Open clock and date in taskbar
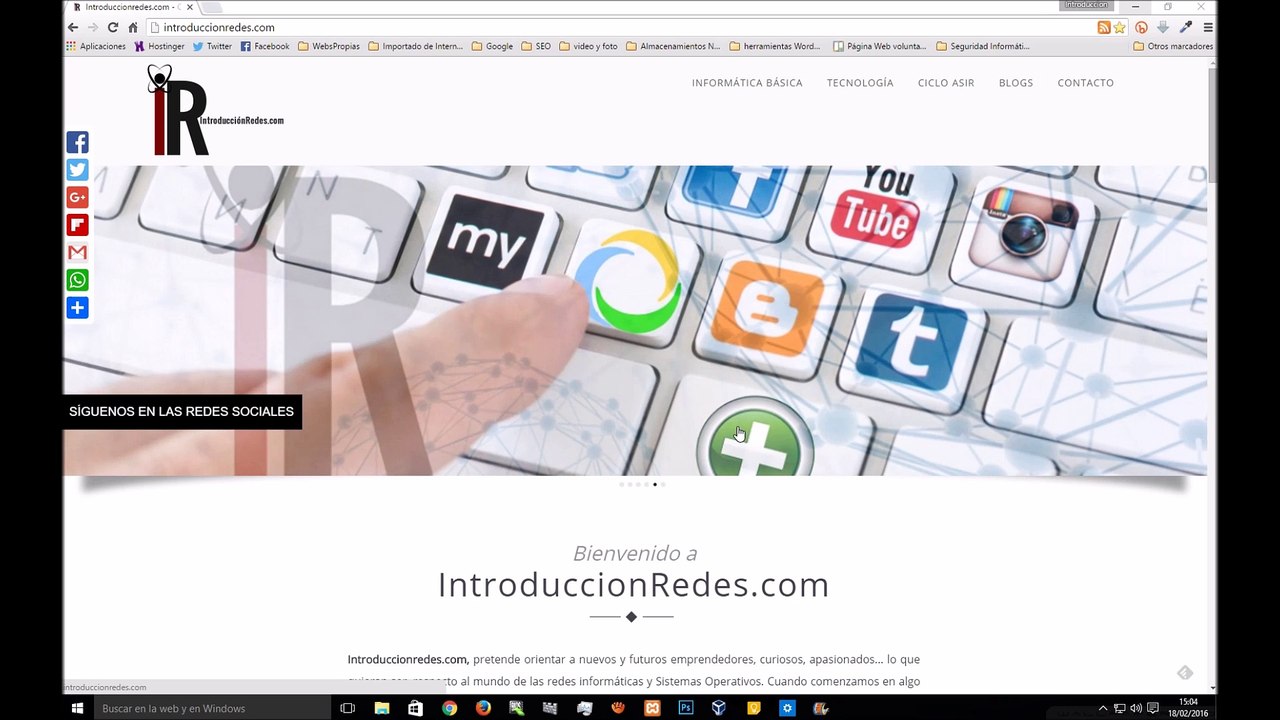 1189,708
